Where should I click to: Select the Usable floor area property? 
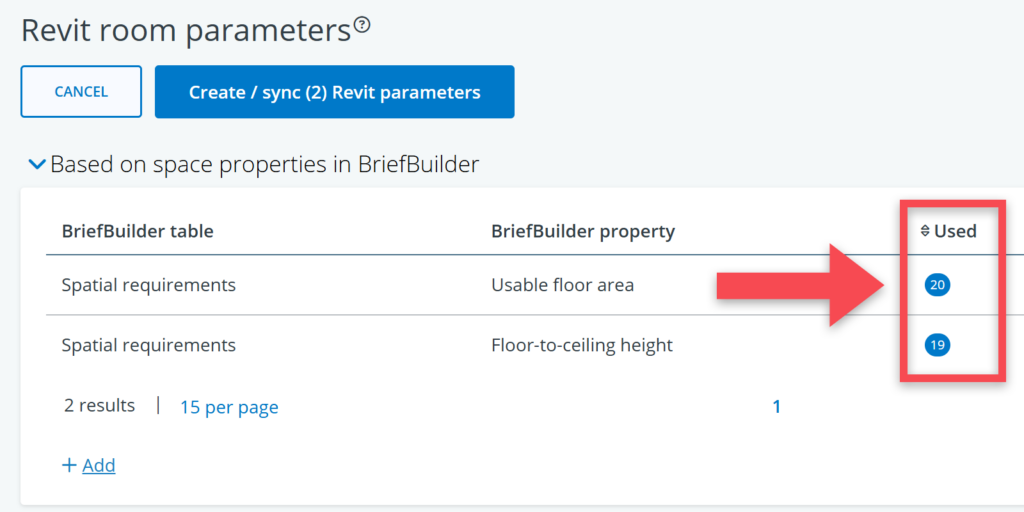point(562,285)
